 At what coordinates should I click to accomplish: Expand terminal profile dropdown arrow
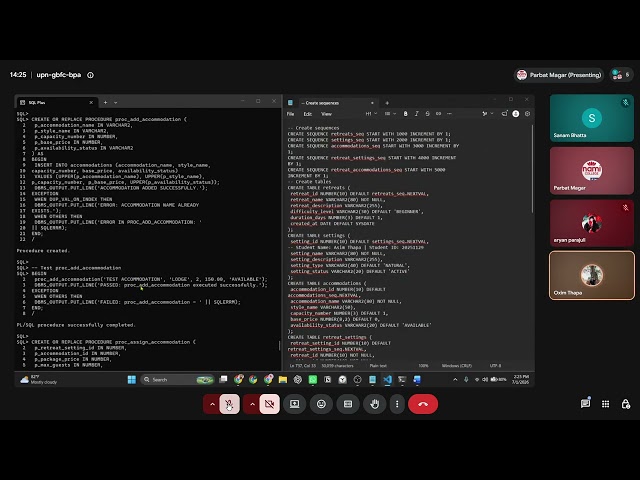116,102
